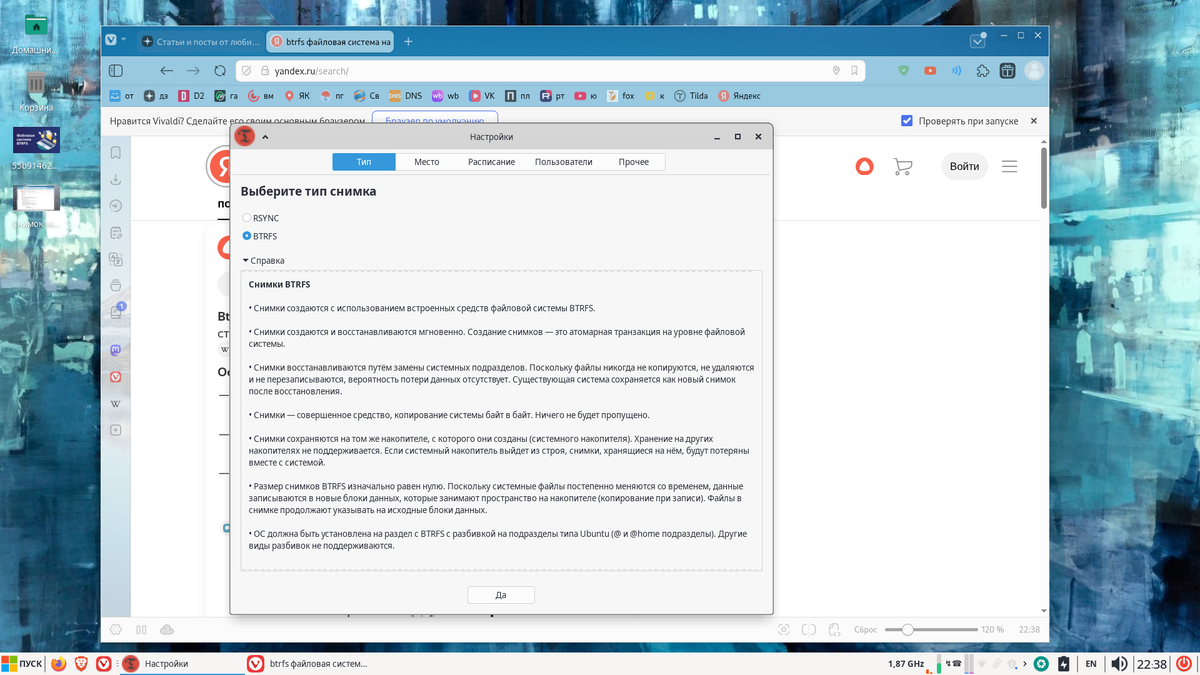
Task: Click green shield extension icon
Action: 904,71
